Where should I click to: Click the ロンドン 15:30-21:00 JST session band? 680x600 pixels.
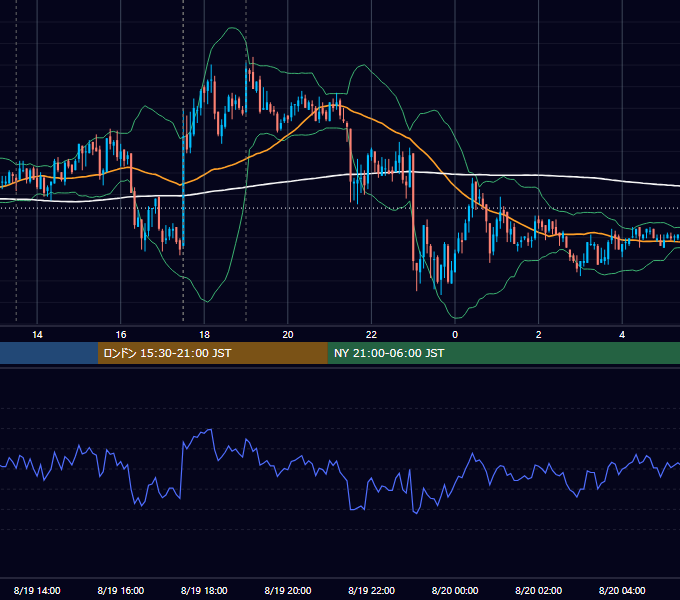tap(212, 353)
